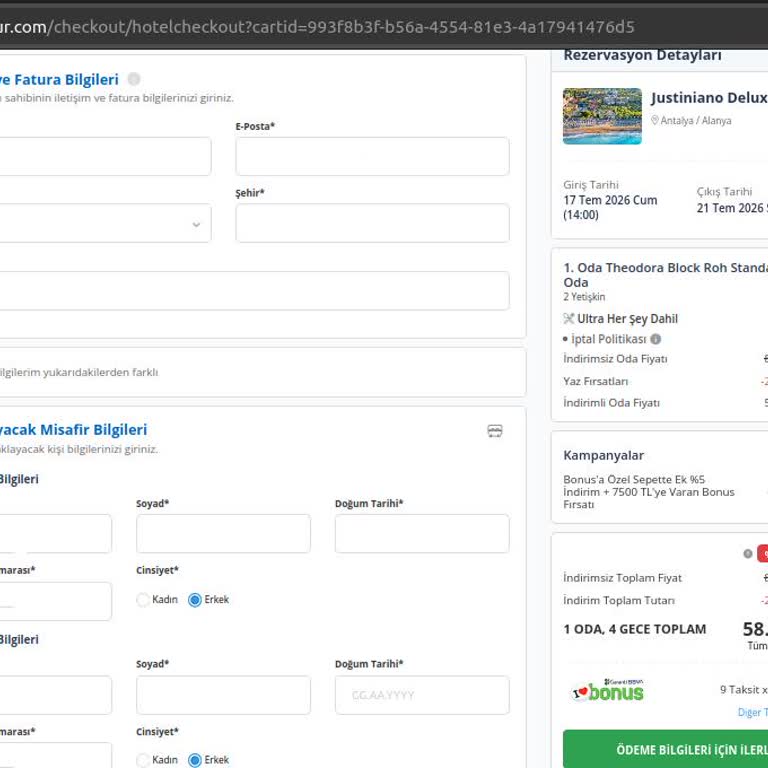Click the Şehir input field

[x=372, y=223]
